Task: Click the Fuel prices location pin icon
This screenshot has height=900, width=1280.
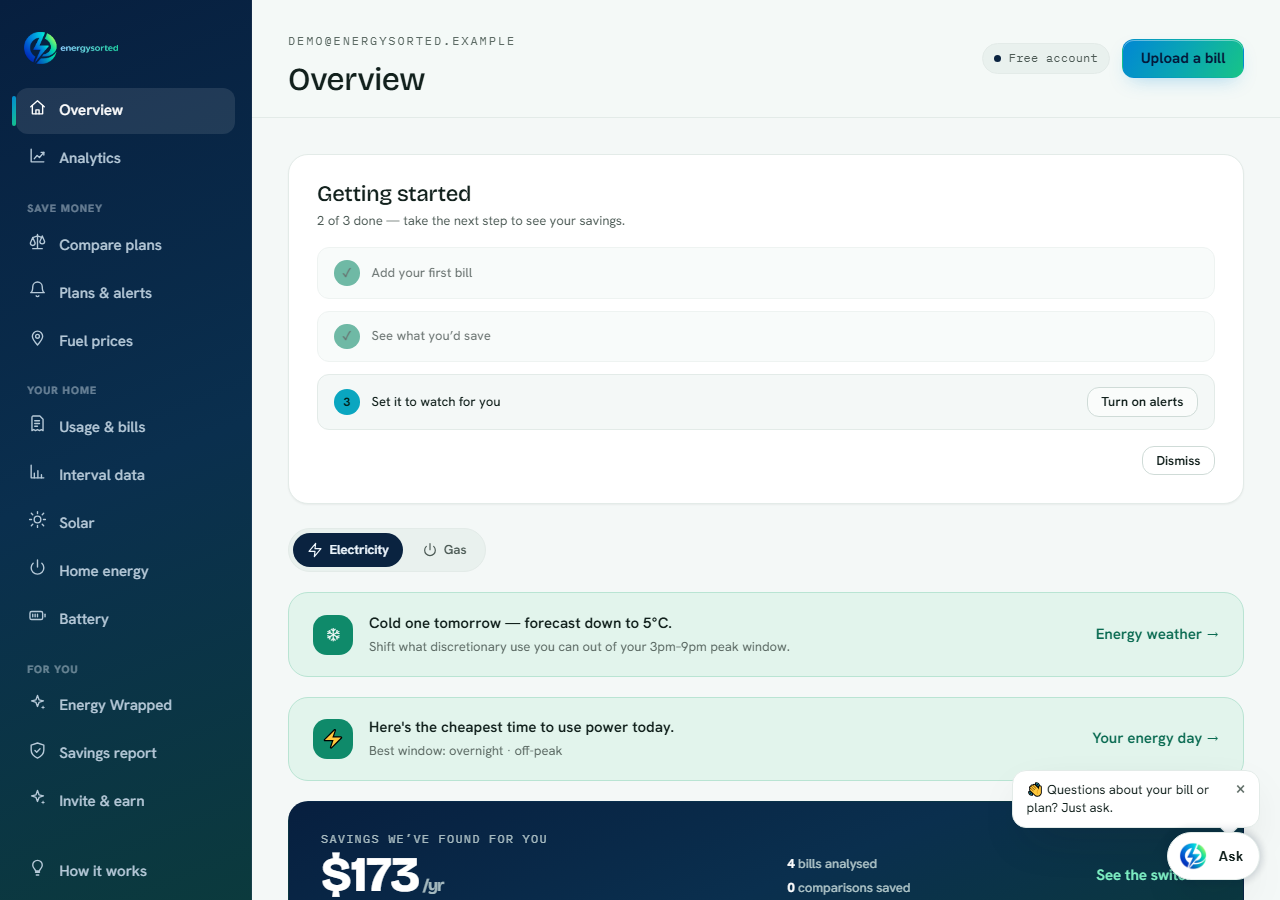Action: tap(38, 339)
